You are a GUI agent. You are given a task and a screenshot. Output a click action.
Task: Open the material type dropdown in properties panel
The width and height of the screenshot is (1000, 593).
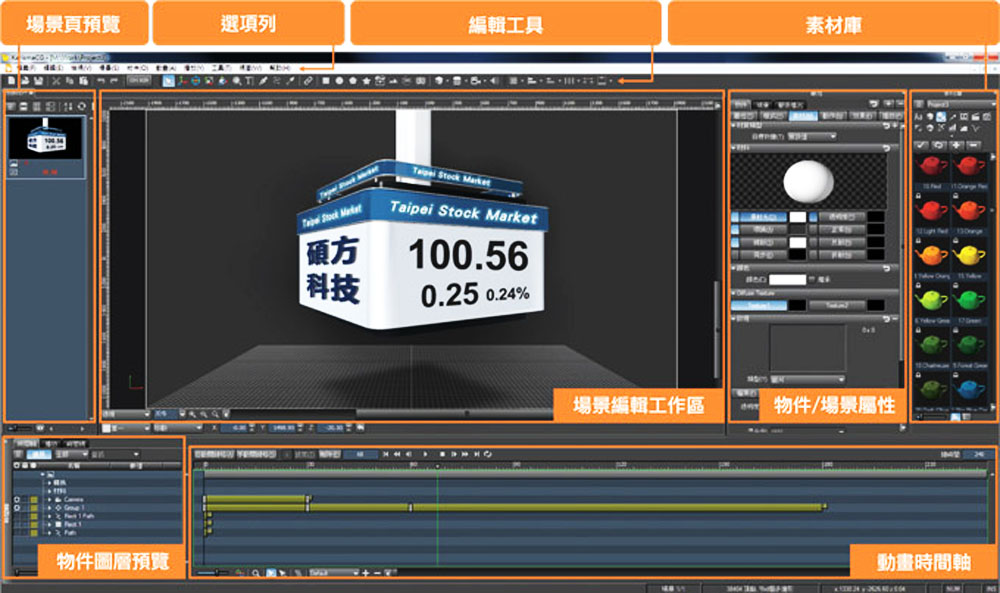(811, 136)
